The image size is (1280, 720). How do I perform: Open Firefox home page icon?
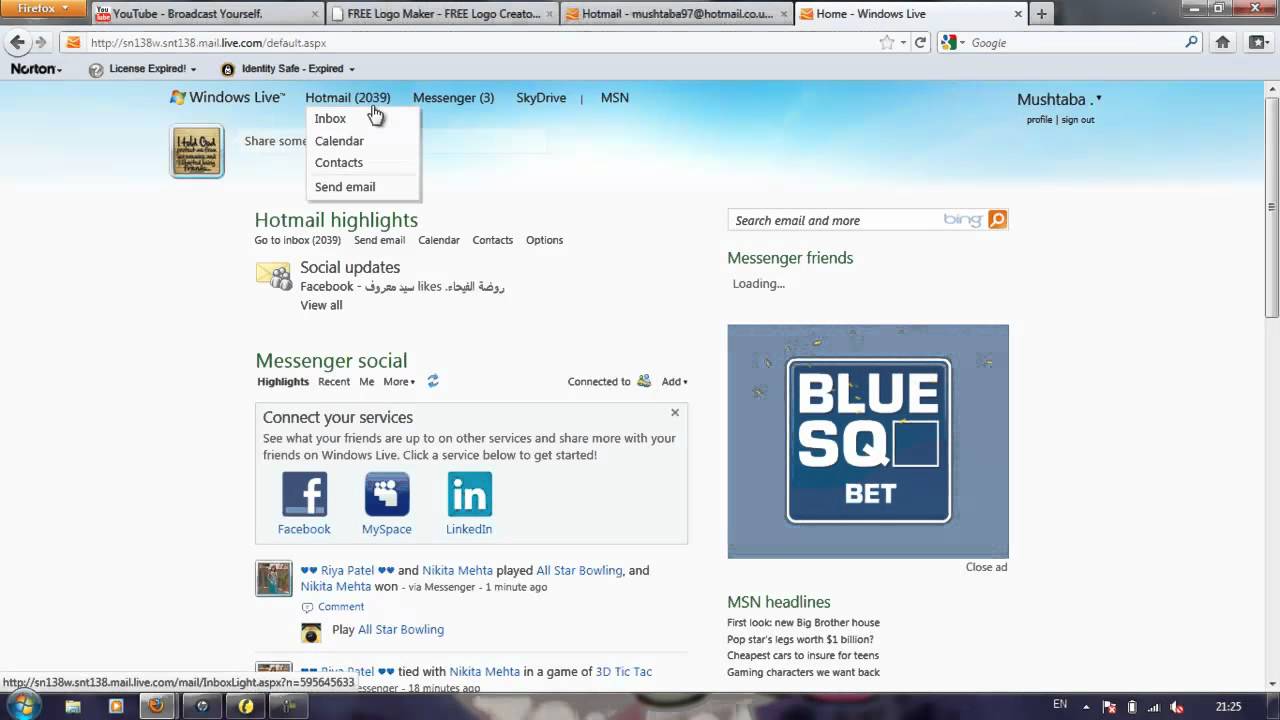point(1222,42)
